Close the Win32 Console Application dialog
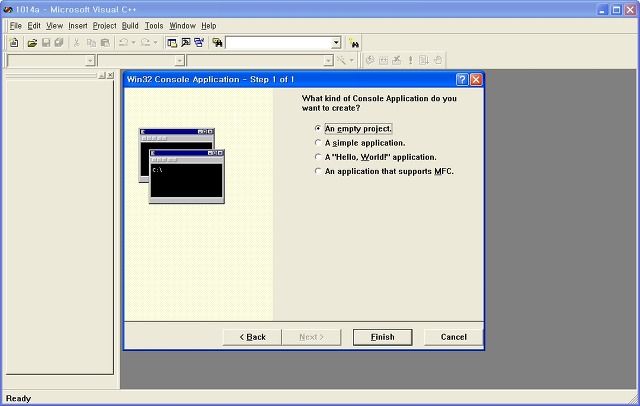This screenshot has width=640, height=406. 476,79
